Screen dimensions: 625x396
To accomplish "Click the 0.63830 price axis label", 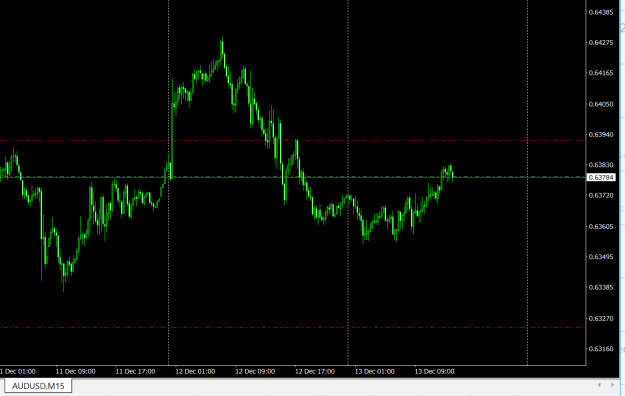I will (x=601, y=165).
